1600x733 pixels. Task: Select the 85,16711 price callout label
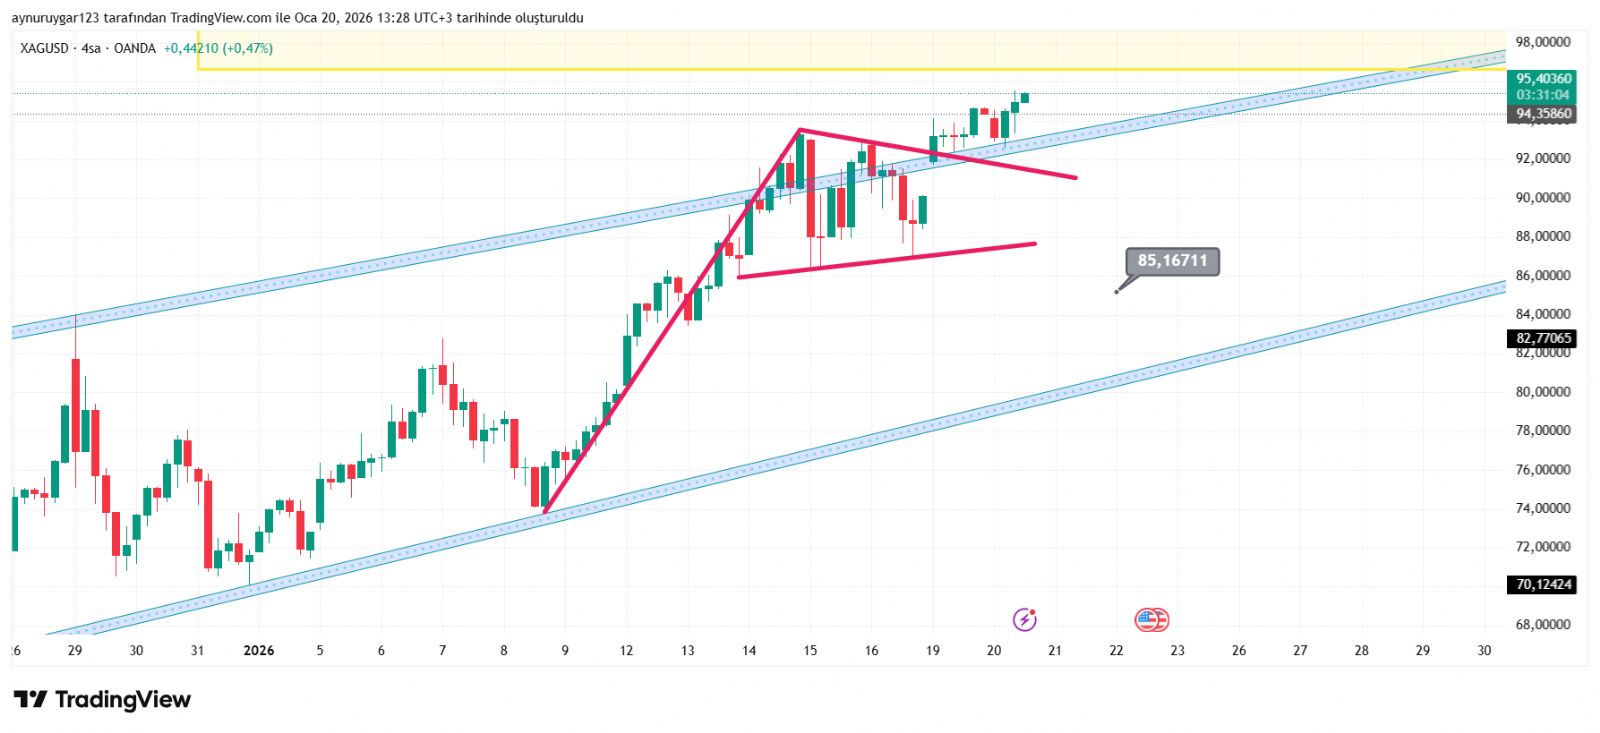click(1172, 261)
